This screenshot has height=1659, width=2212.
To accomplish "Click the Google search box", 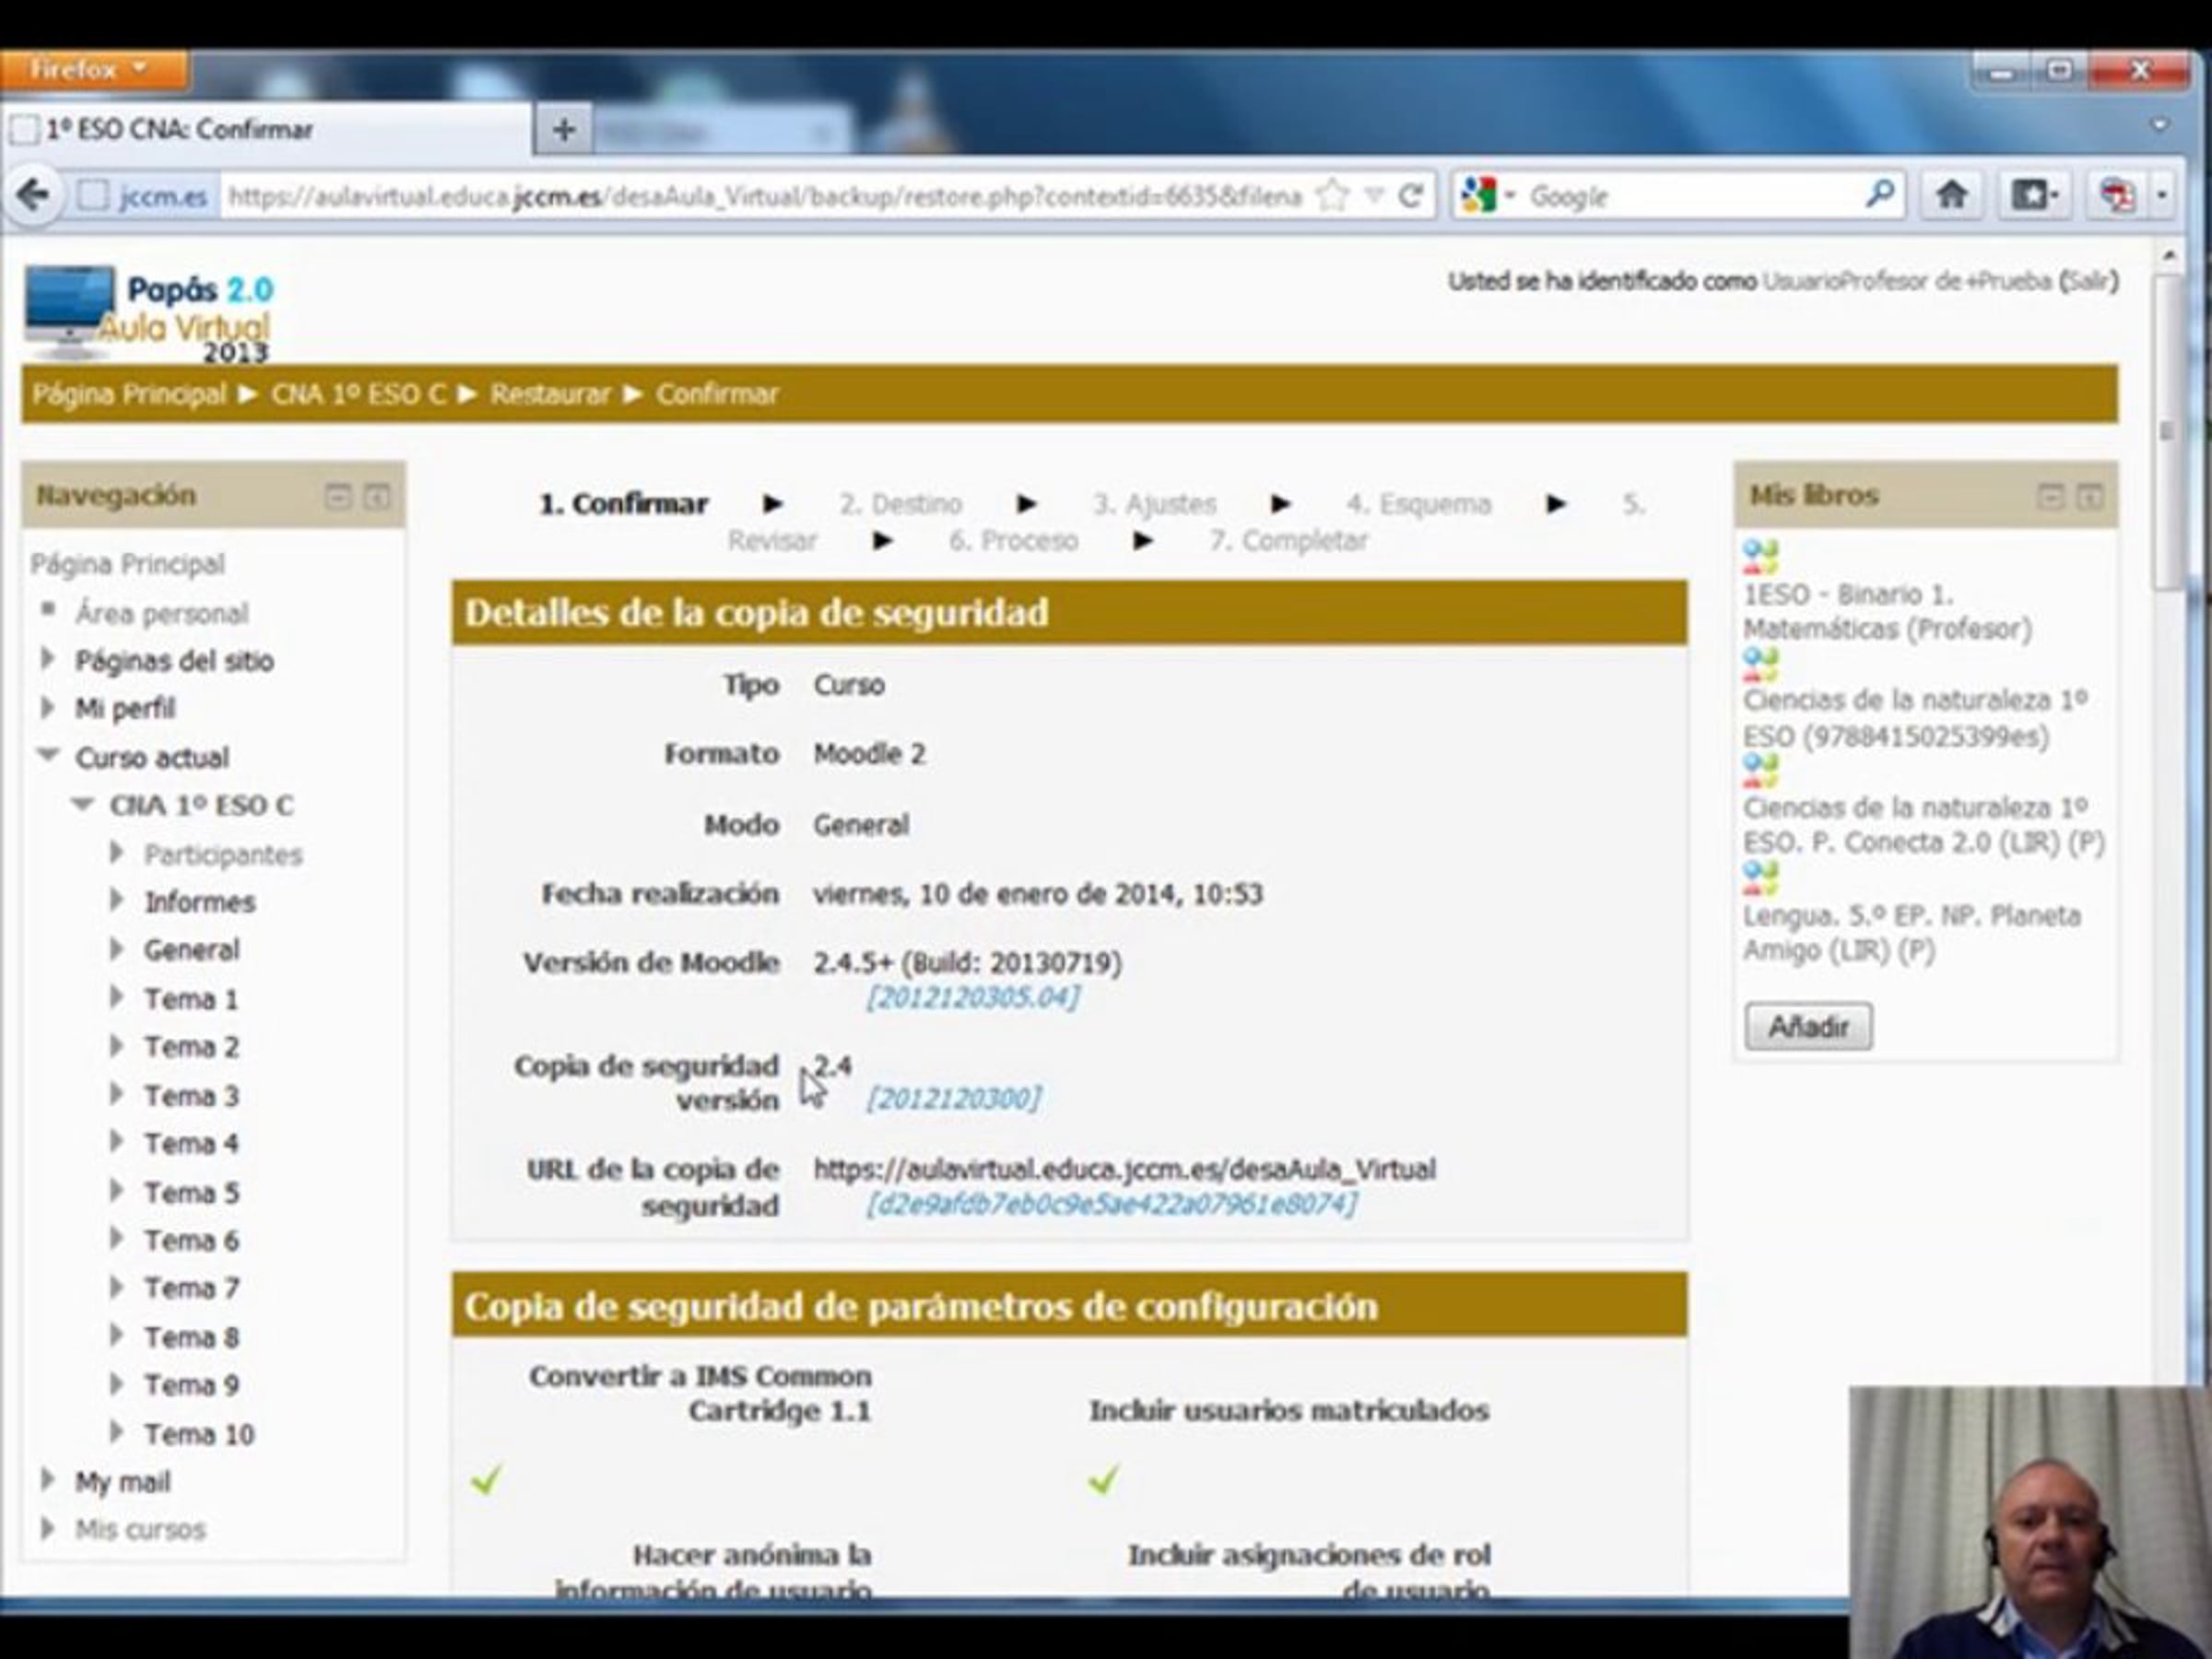I will tap(1690, 196).
